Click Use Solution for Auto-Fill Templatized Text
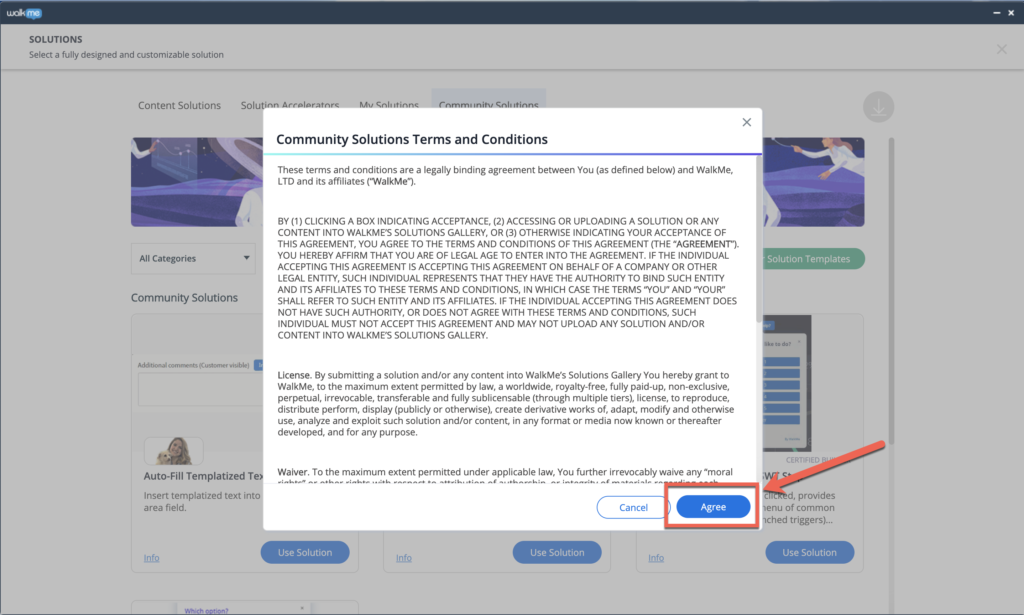This screenshot has width=1024, height=615. pyautogui.click(x=305, y=552)
